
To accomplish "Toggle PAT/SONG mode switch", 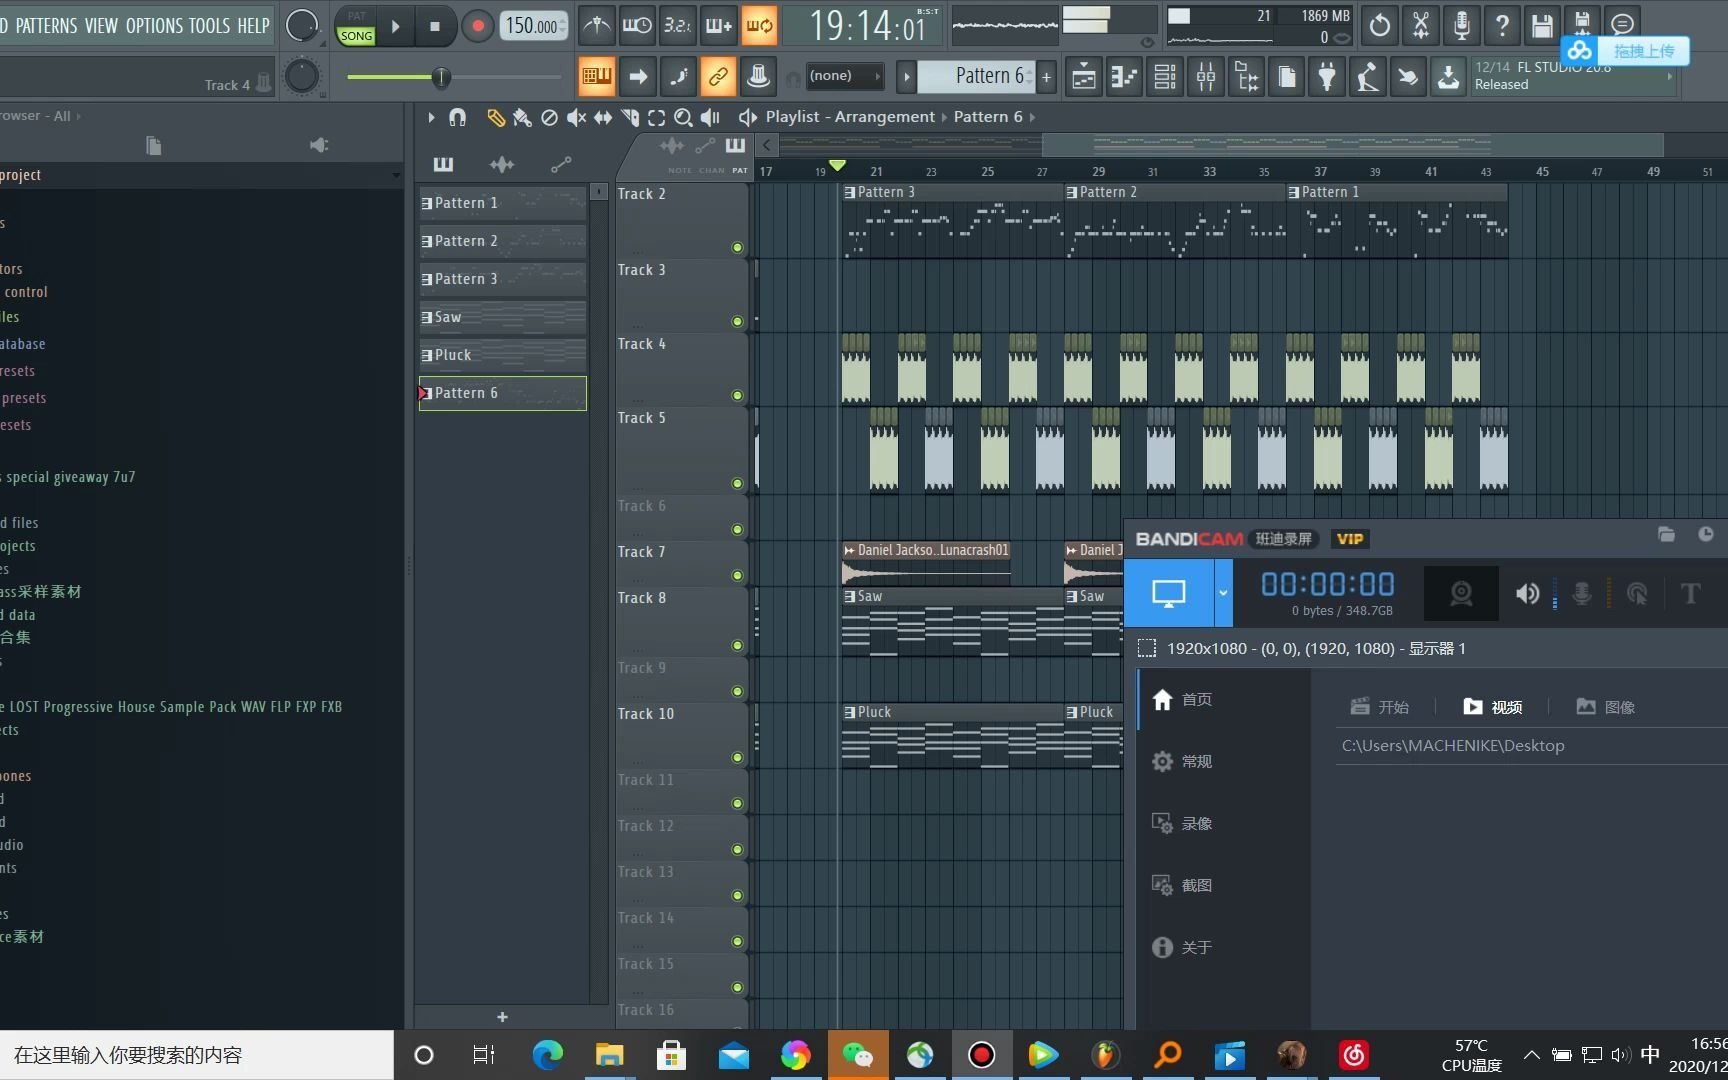I will [356, 26].
